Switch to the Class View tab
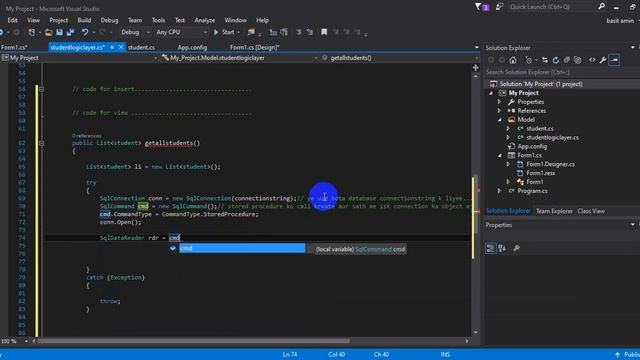Image resolution: width=640 pixels, height=360 pixels. (591, 211)
